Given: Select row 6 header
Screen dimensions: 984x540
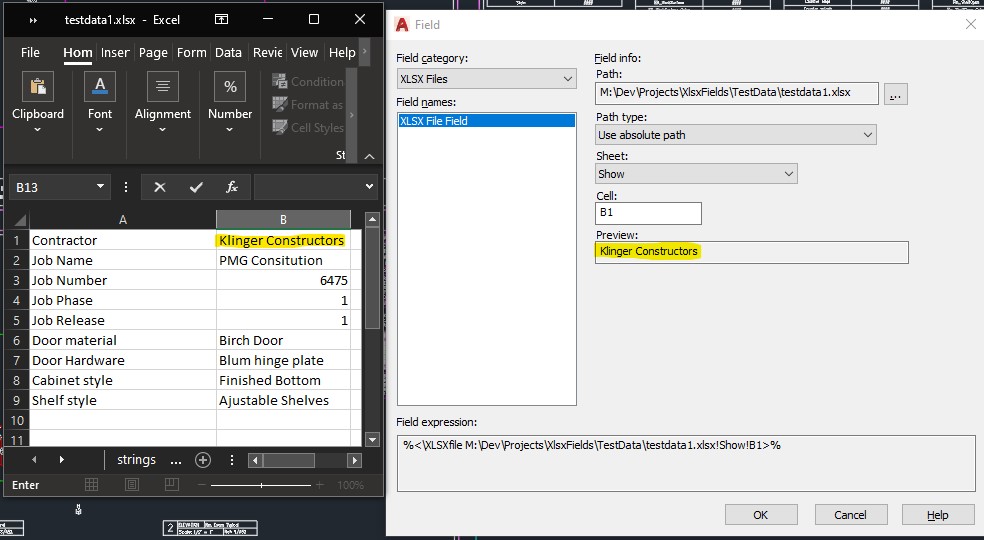Looking at the screenshot, I should pyautogui.click(x=17, y=340).
